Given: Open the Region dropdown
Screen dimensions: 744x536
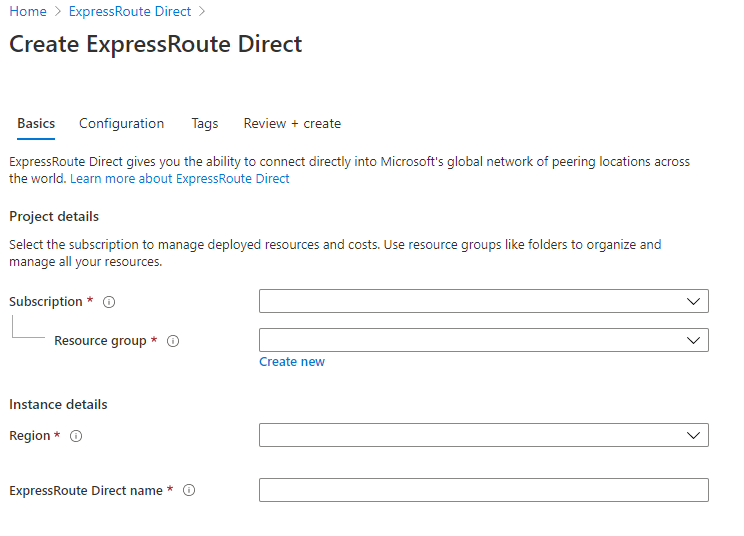Looking at the screenshot, I should (484, 435).
